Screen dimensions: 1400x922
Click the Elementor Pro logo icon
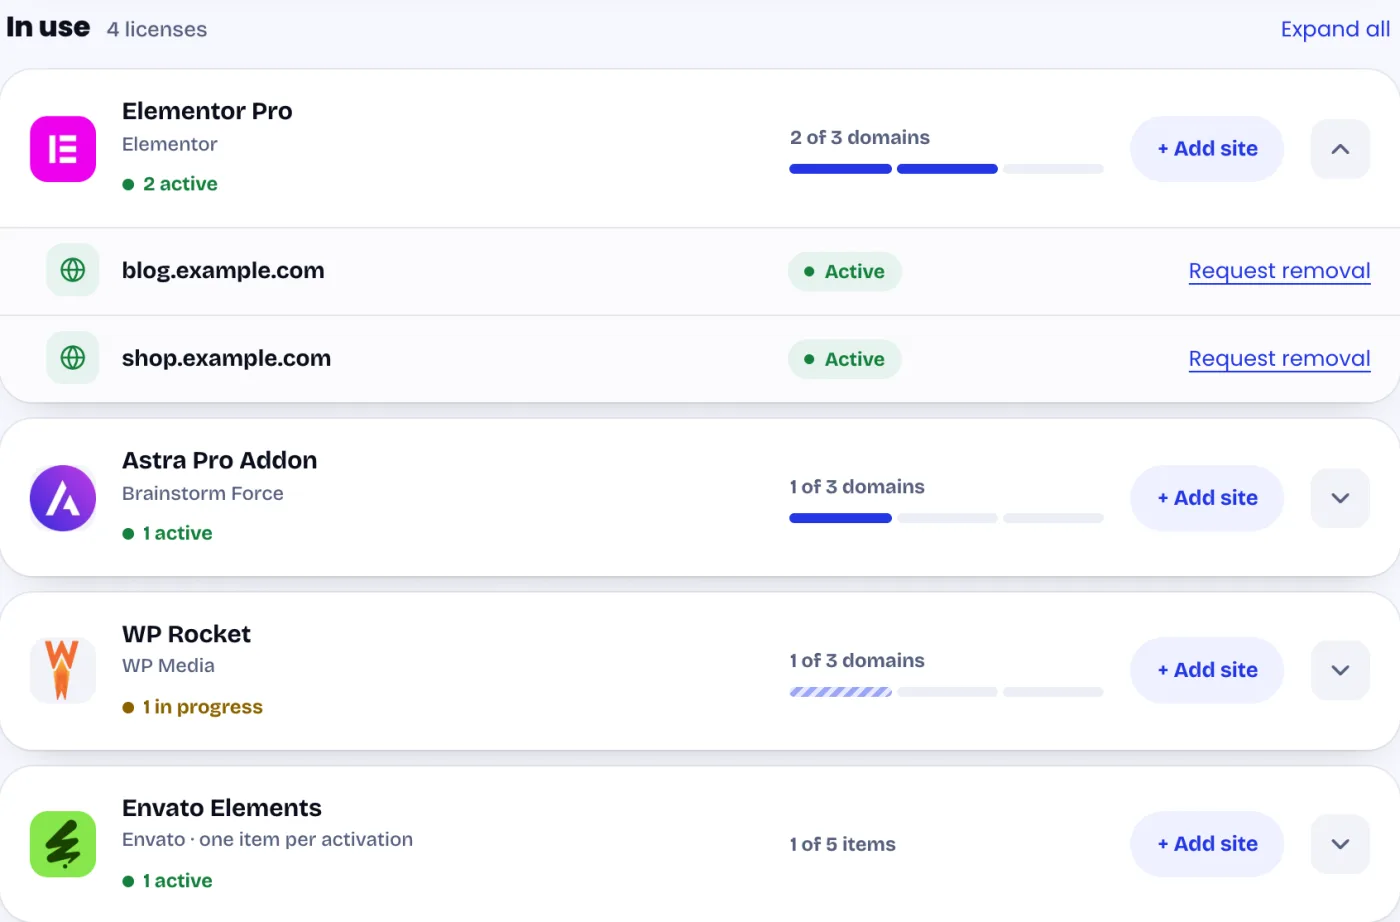pos(63,149)
